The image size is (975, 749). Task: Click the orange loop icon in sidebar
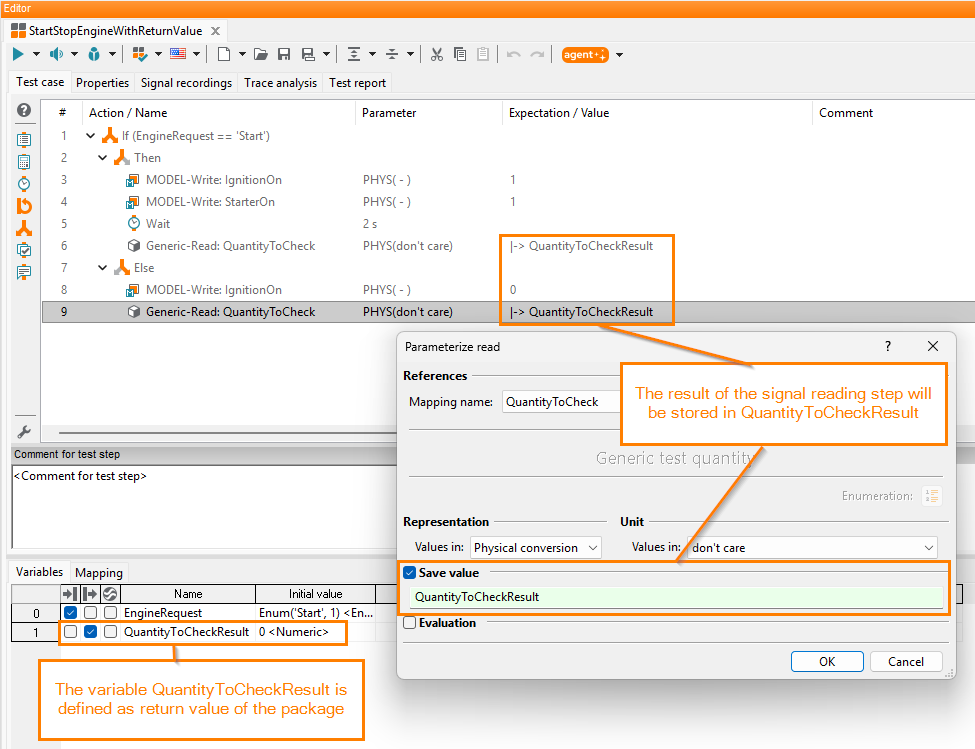[24, 206]
